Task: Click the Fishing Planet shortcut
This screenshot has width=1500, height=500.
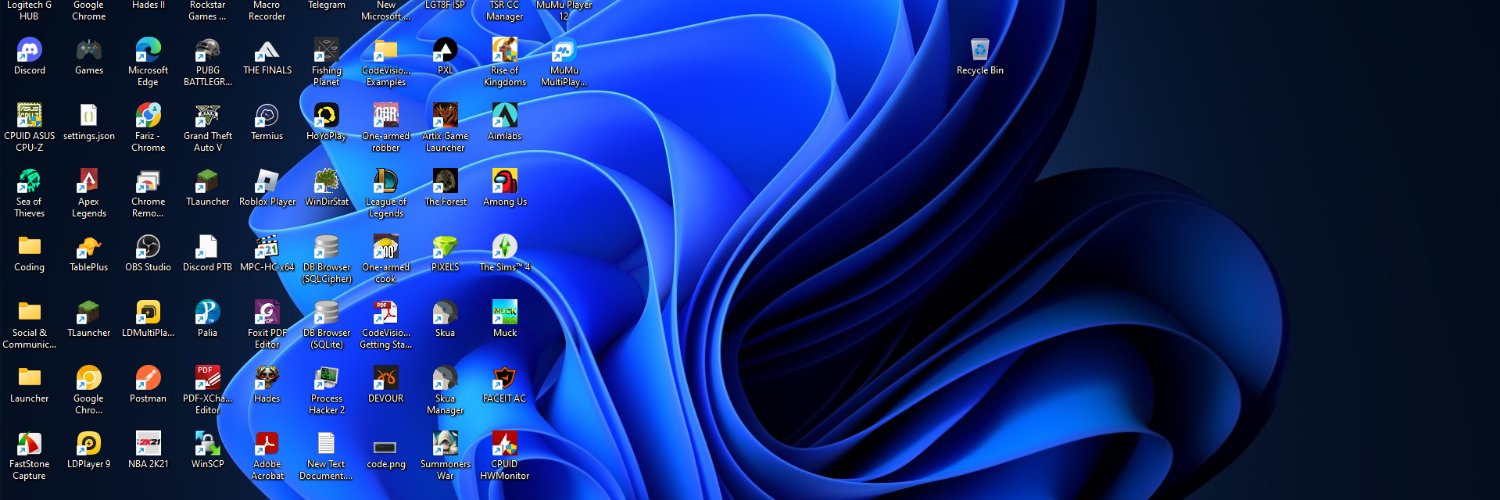Action: pos(326,50)
